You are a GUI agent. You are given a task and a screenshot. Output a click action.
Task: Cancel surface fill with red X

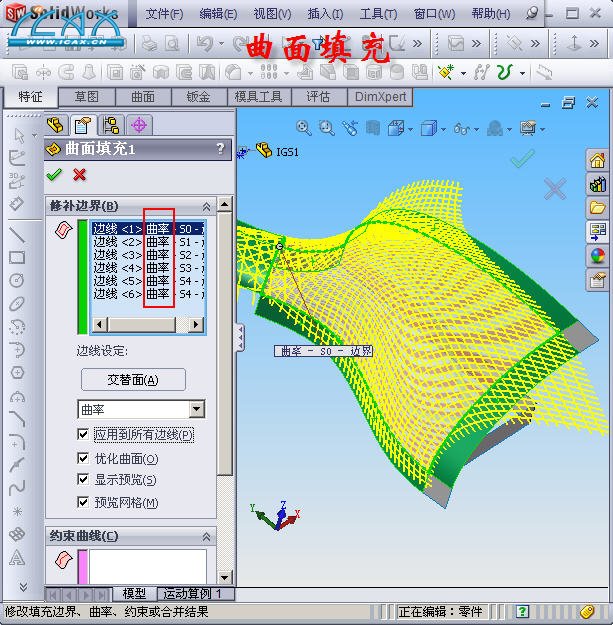click(79, 175)
